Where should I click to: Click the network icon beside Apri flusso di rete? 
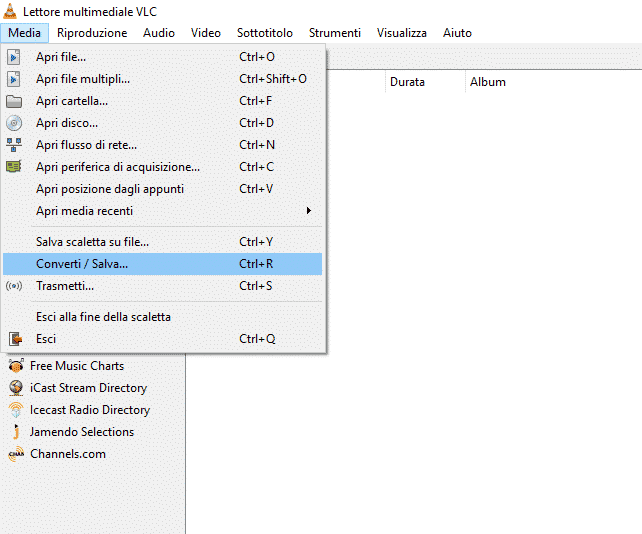[x=14, y=145]
